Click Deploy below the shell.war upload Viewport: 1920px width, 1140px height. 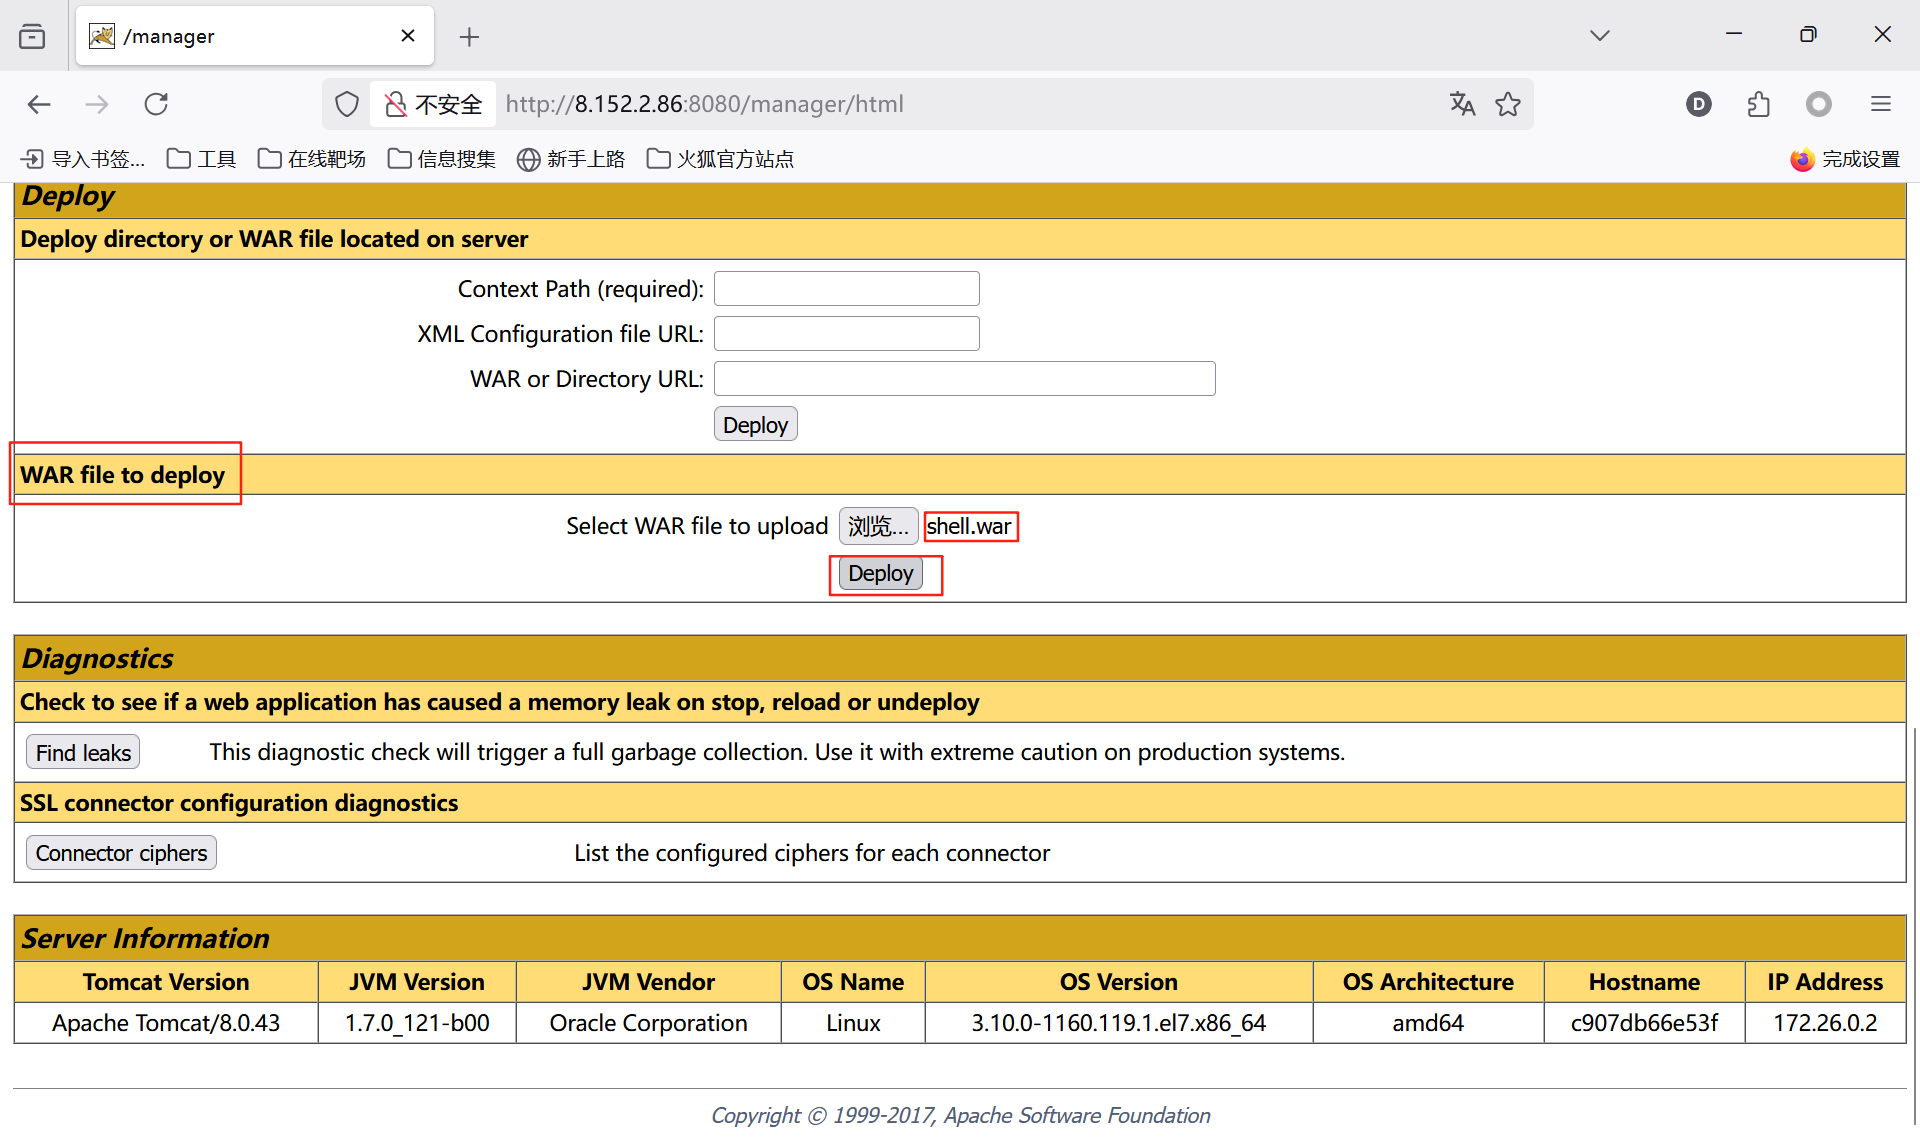881,574
